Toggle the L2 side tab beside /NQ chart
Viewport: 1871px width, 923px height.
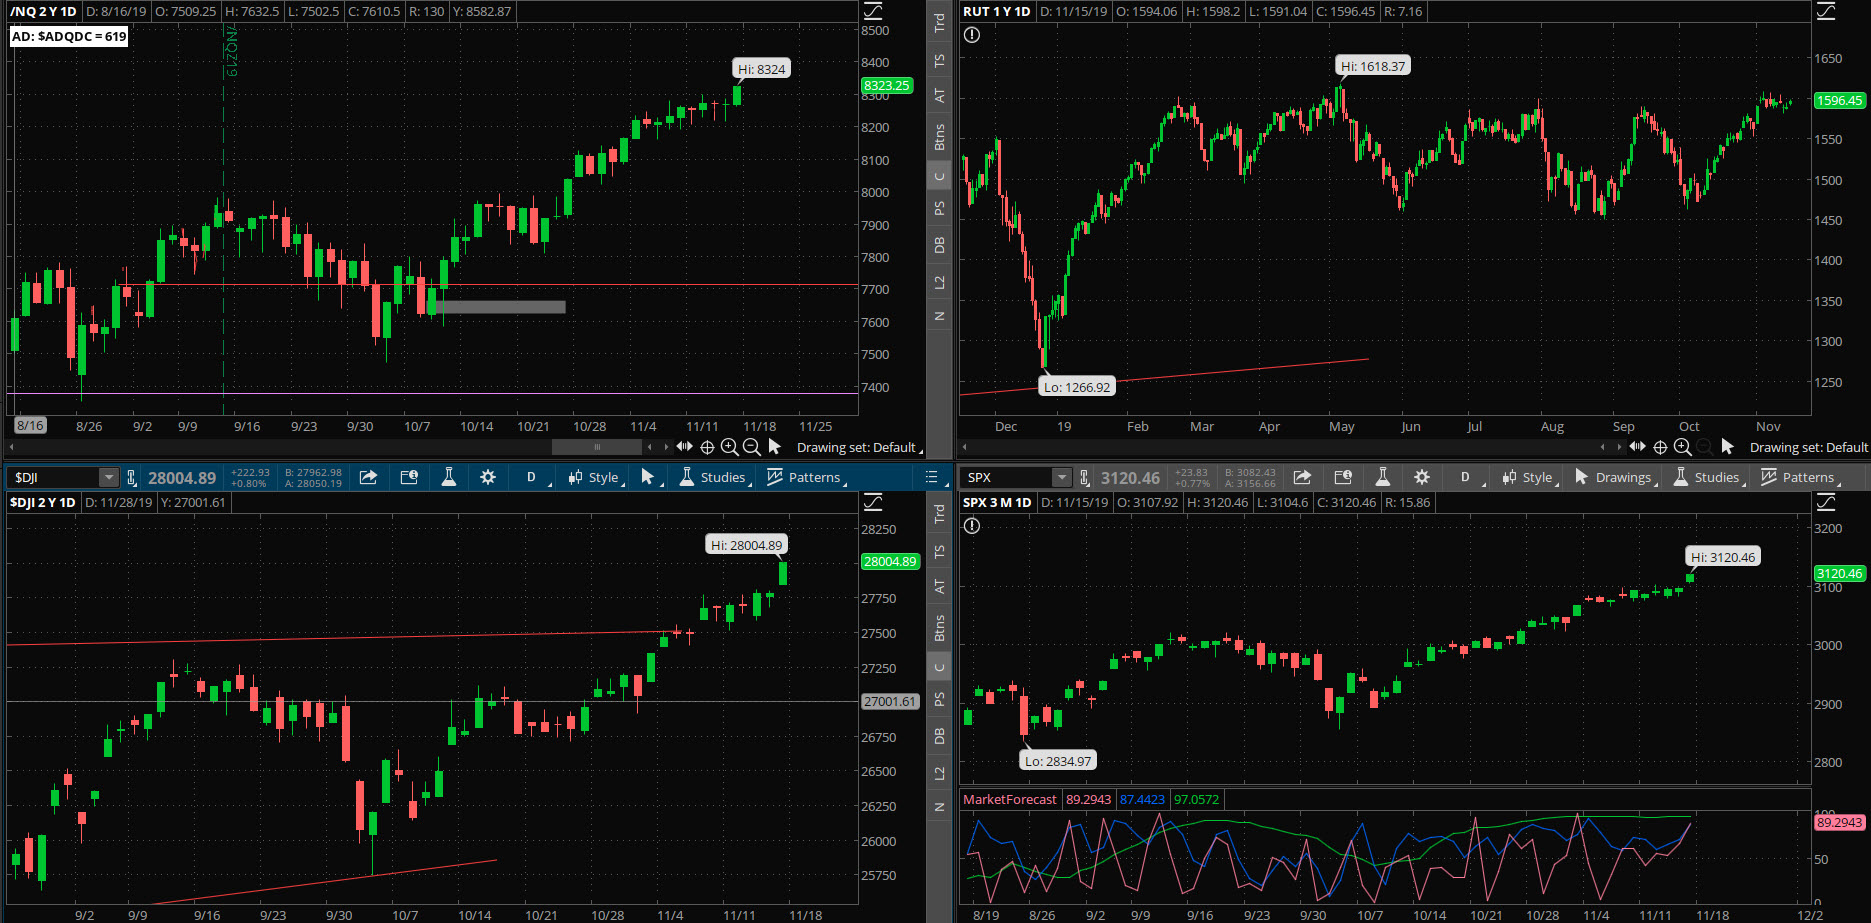[x=939, y=283]
